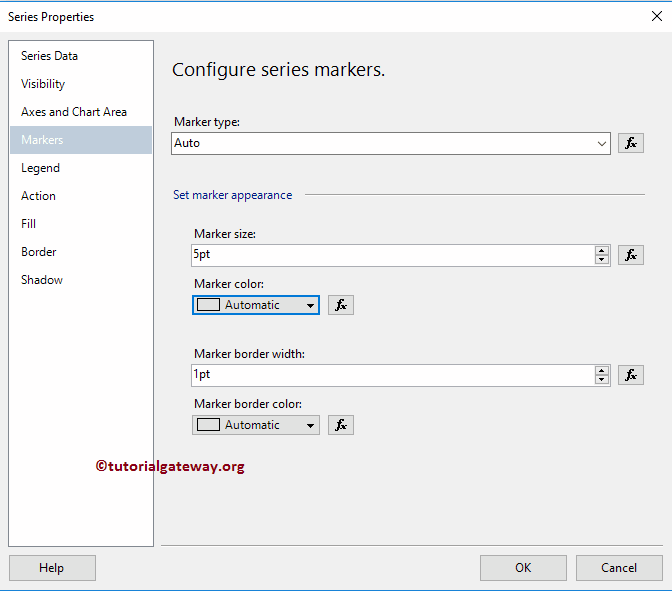This screenshot has width=672, height=591.
Task: Click the Cancel button
Action: pyautogui.click(x=619, y=568)
